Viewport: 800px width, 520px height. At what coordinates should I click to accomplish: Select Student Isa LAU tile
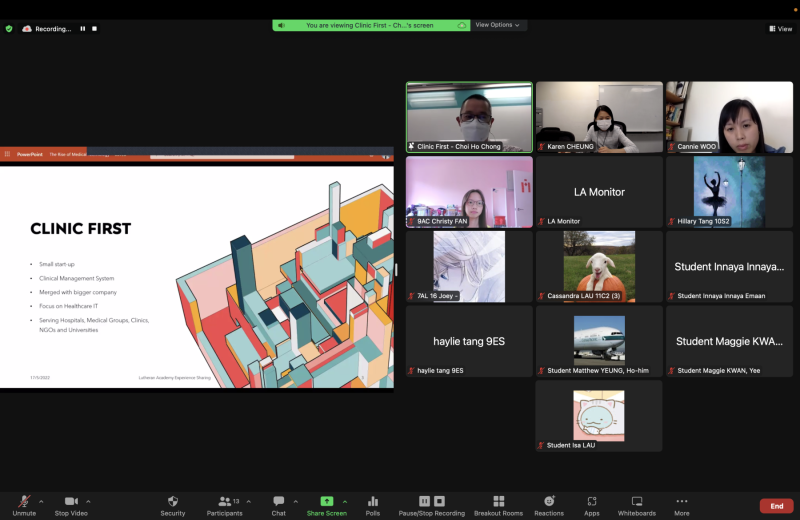pyautogui.click(x=599, y=415)
